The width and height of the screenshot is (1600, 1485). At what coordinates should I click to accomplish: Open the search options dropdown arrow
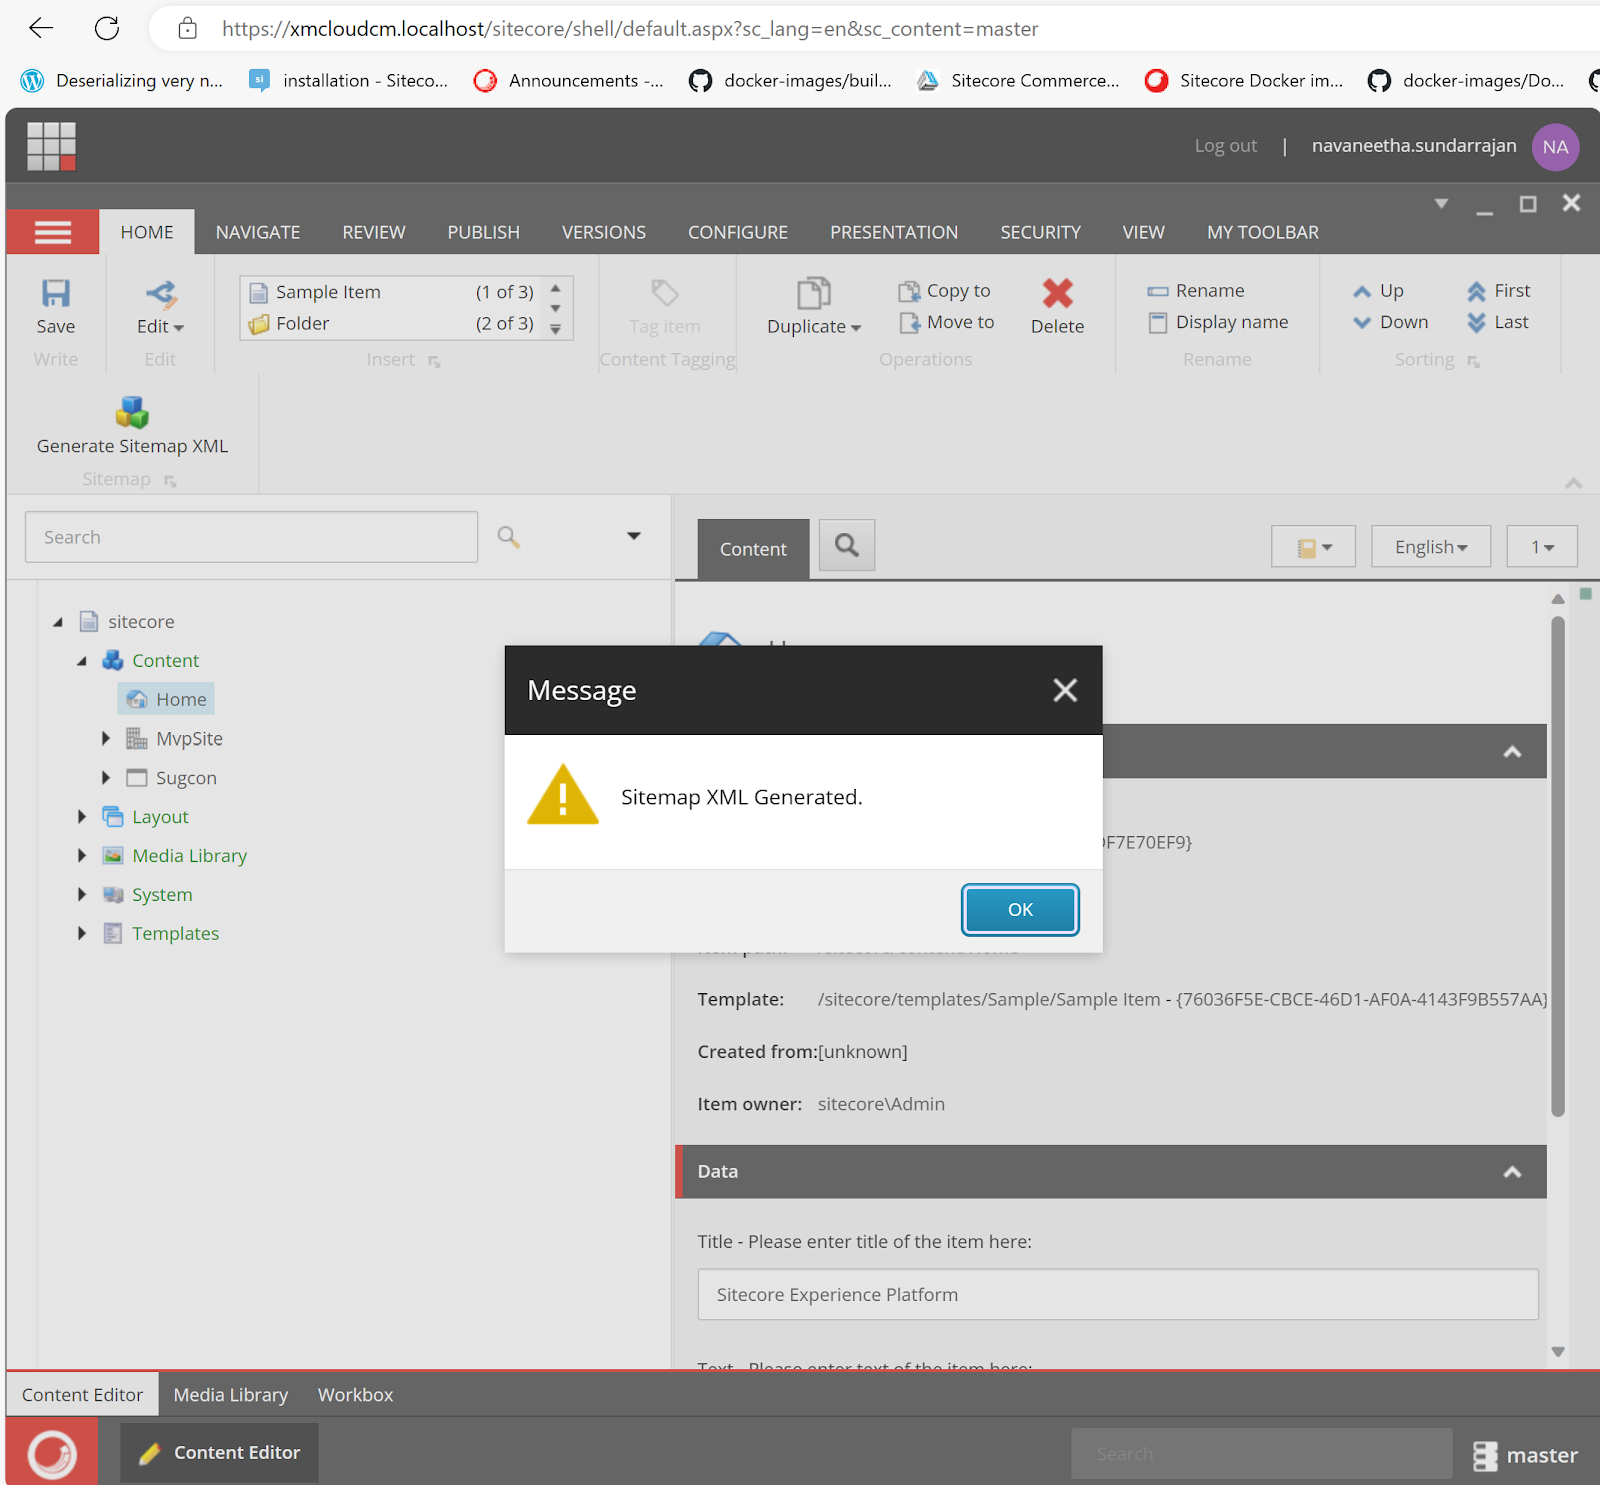634,536
